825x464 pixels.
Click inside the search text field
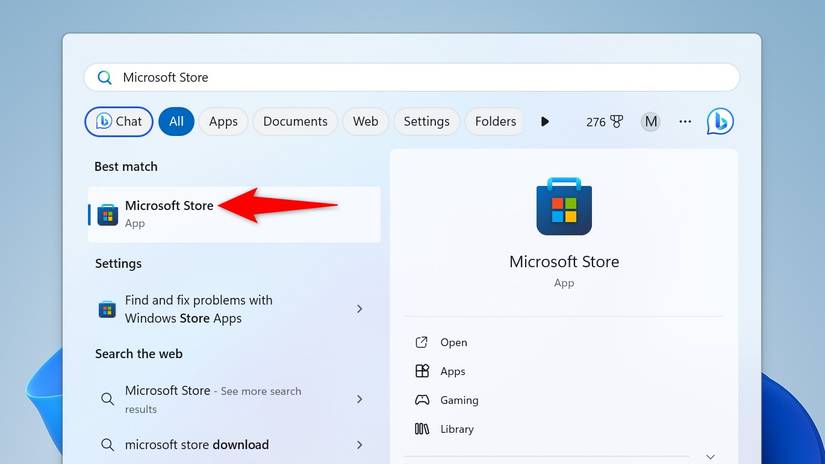(x=420, y=78)
